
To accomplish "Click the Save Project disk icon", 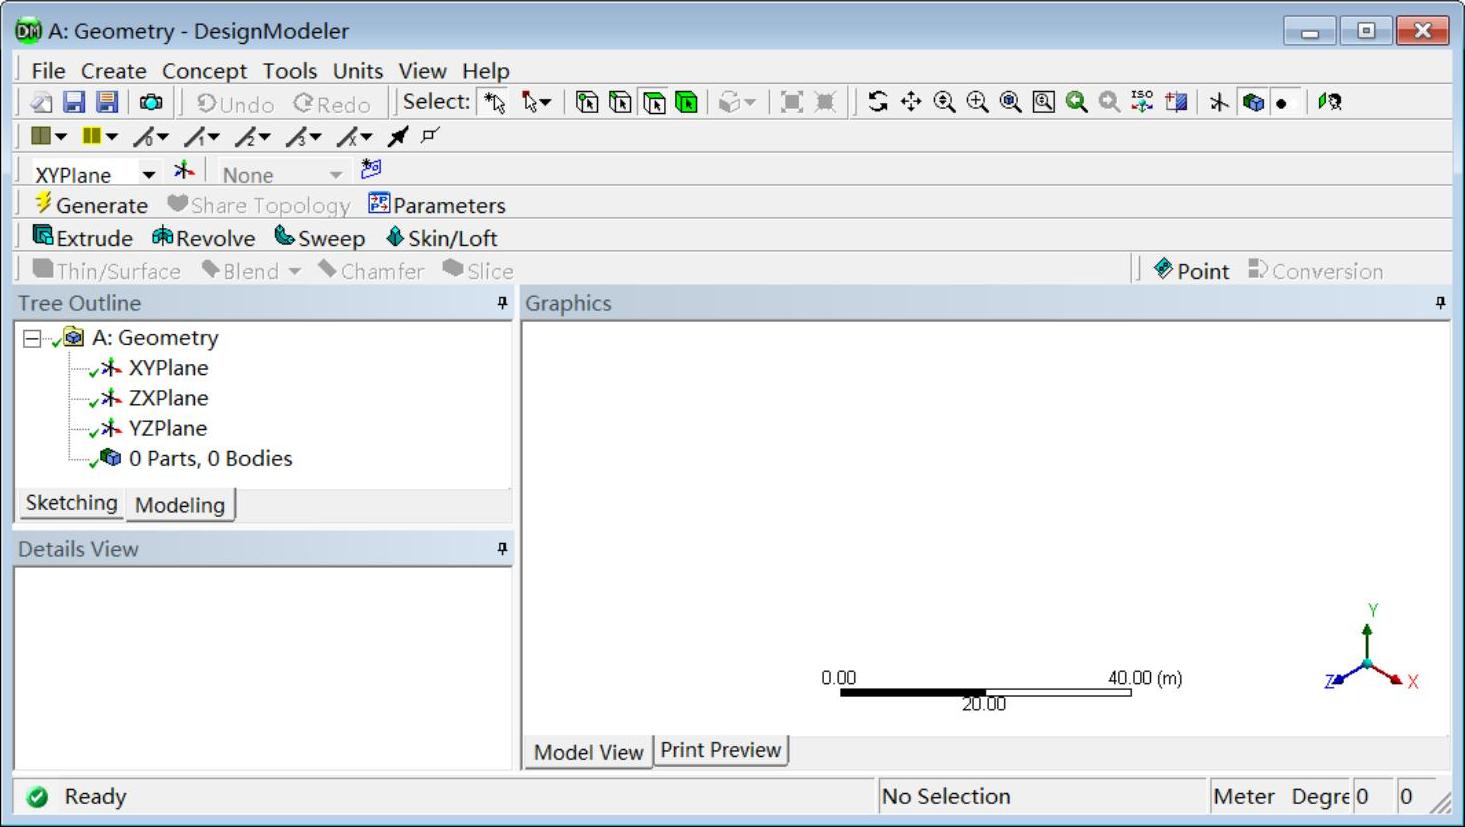I will [73, 102].
